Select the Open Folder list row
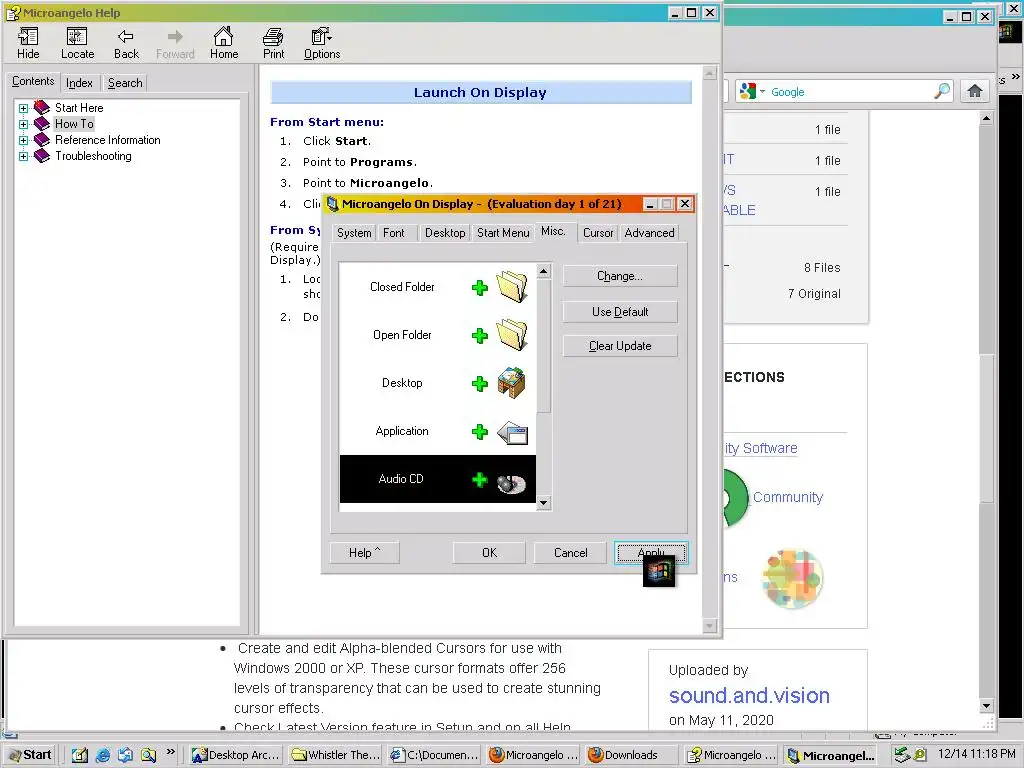This screenshot has width=1024, height=768. (x=438, y=335)
